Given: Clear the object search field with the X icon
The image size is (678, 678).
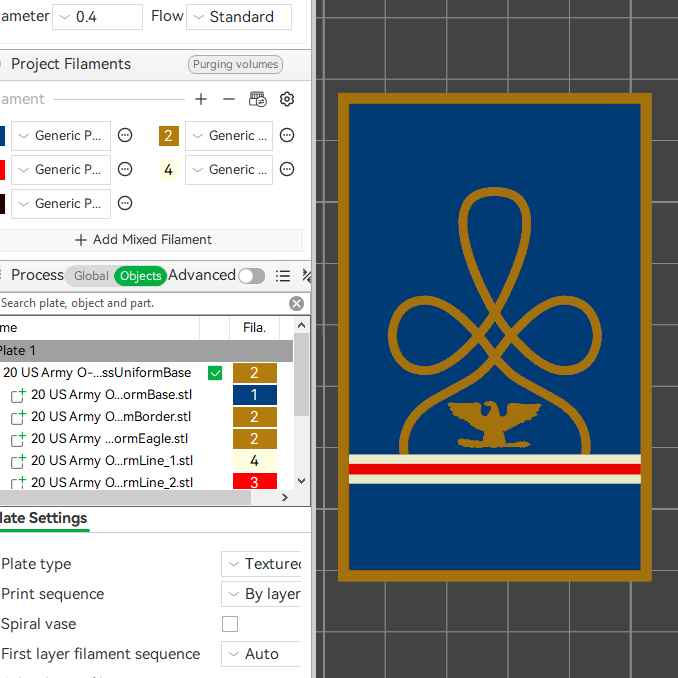Looking at the screenshot, I should point(296,304).
